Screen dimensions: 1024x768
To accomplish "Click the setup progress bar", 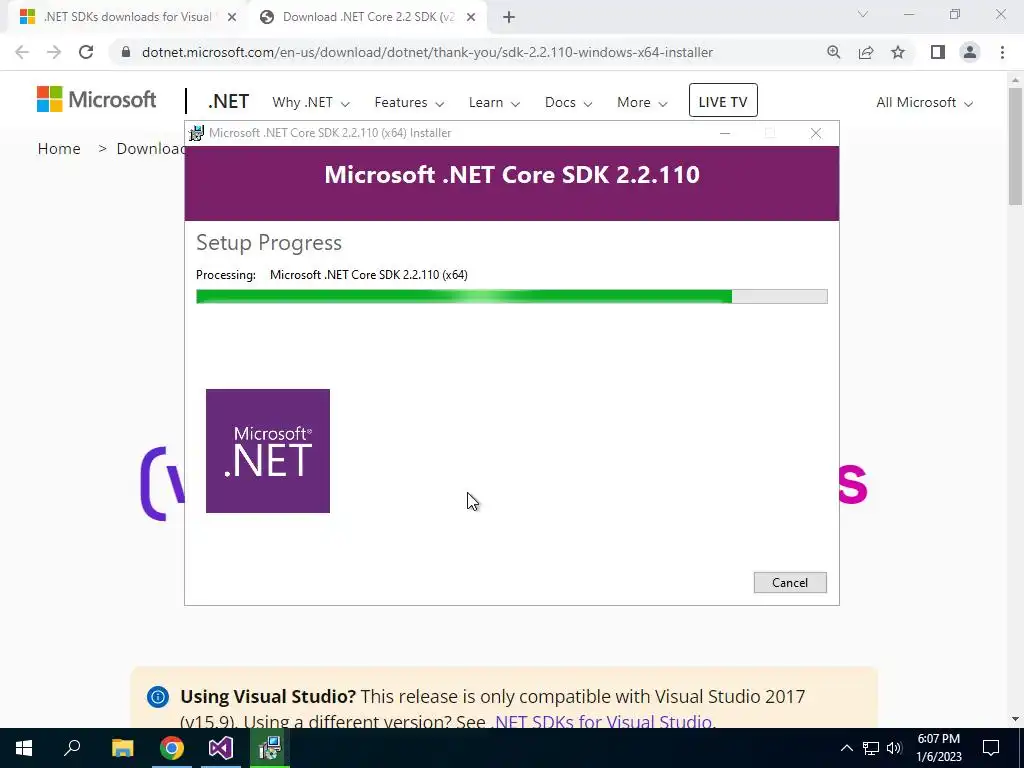I will pos(511,296).
